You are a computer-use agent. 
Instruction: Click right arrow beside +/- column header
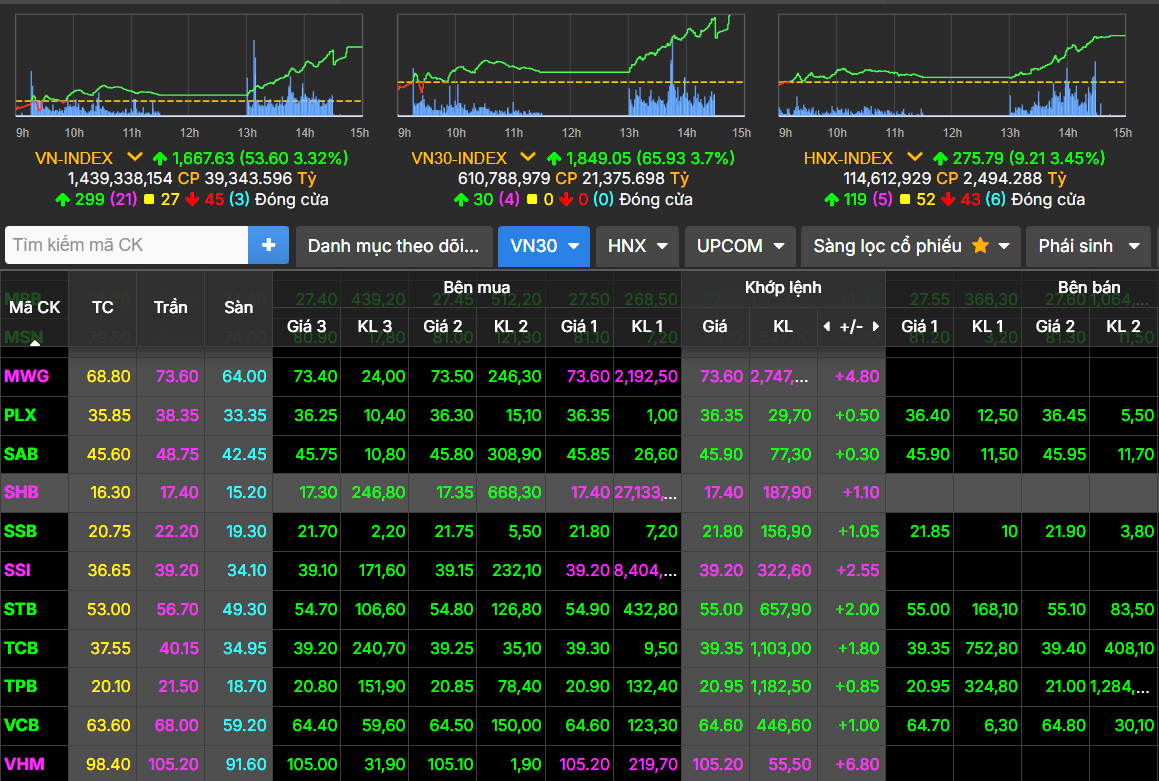(x=876, y=326)
